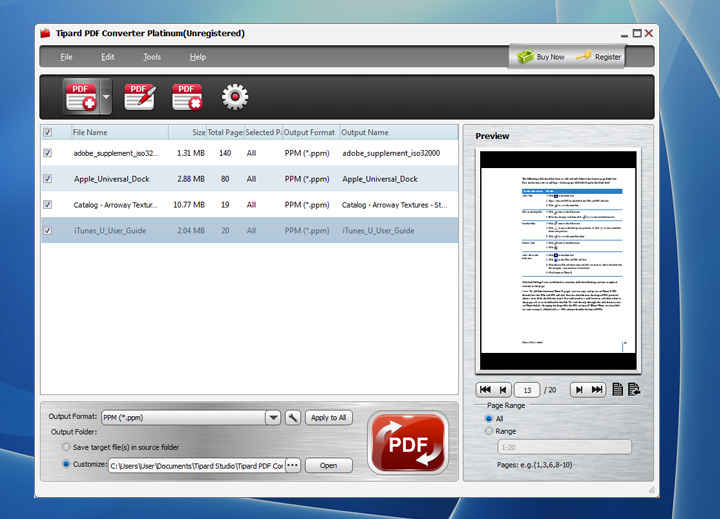This screenshot has height=519, width=720.
Task: Go to the next preview page
Action: [578, 390]
